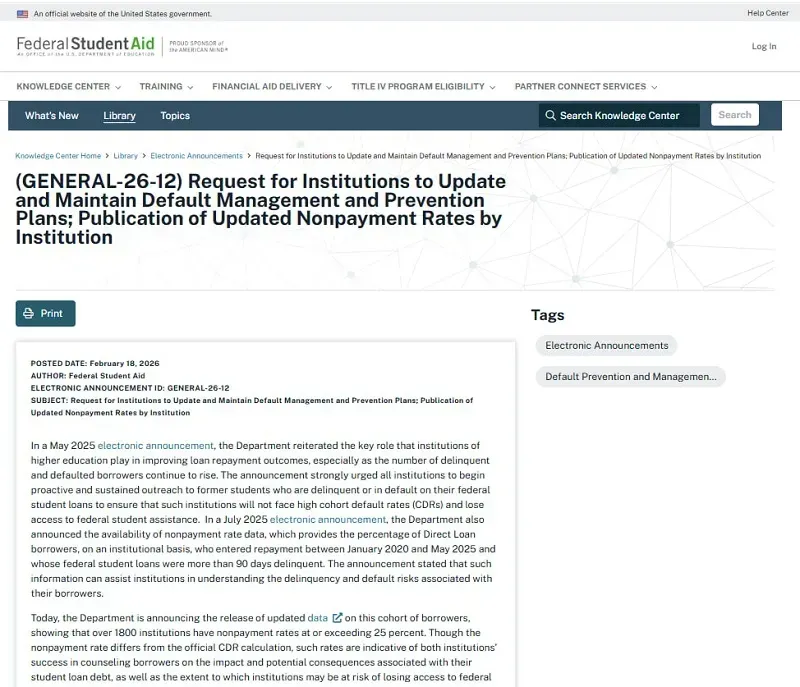Screen dimensions: 800x687
Task: Click the printer icon in Print button
Action: tap(28, 314)
